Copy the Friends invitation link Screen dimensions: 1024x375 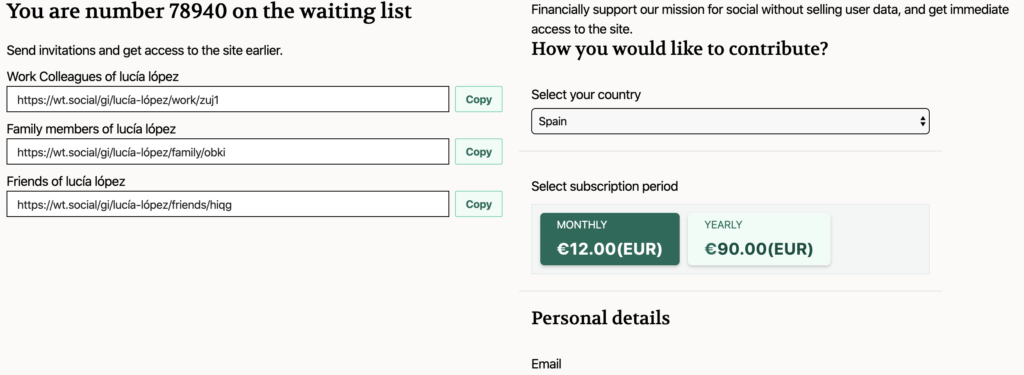pos(479,204)
